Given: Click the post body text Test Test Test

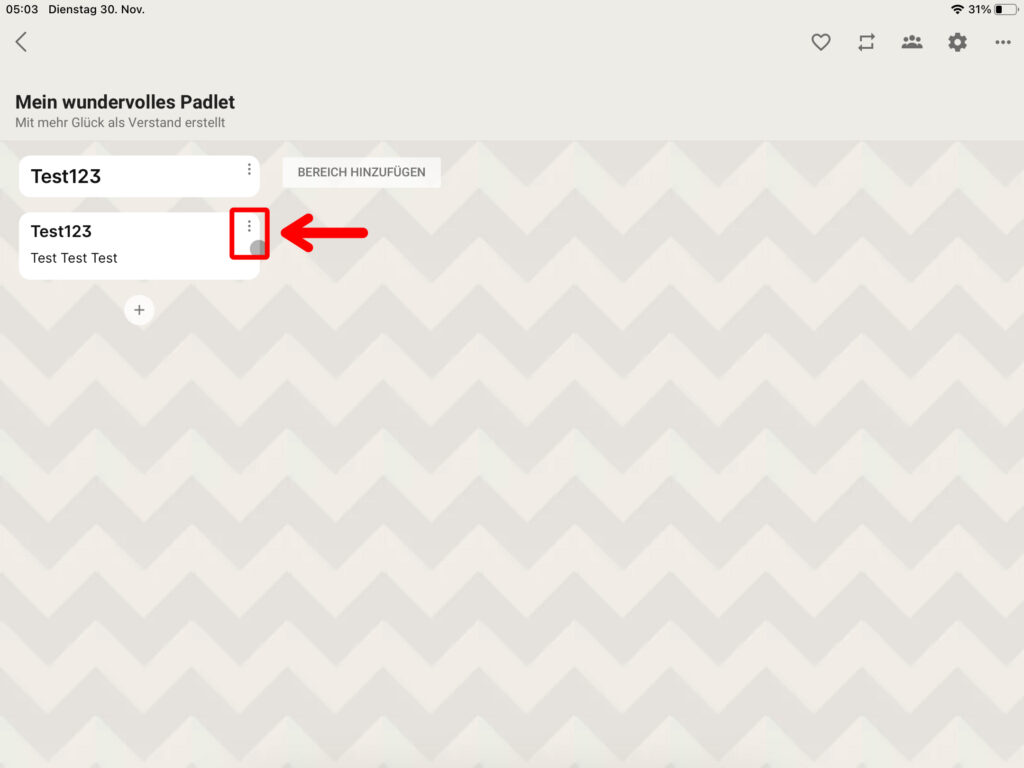Looking at the screenshot, I should [74, 258].
